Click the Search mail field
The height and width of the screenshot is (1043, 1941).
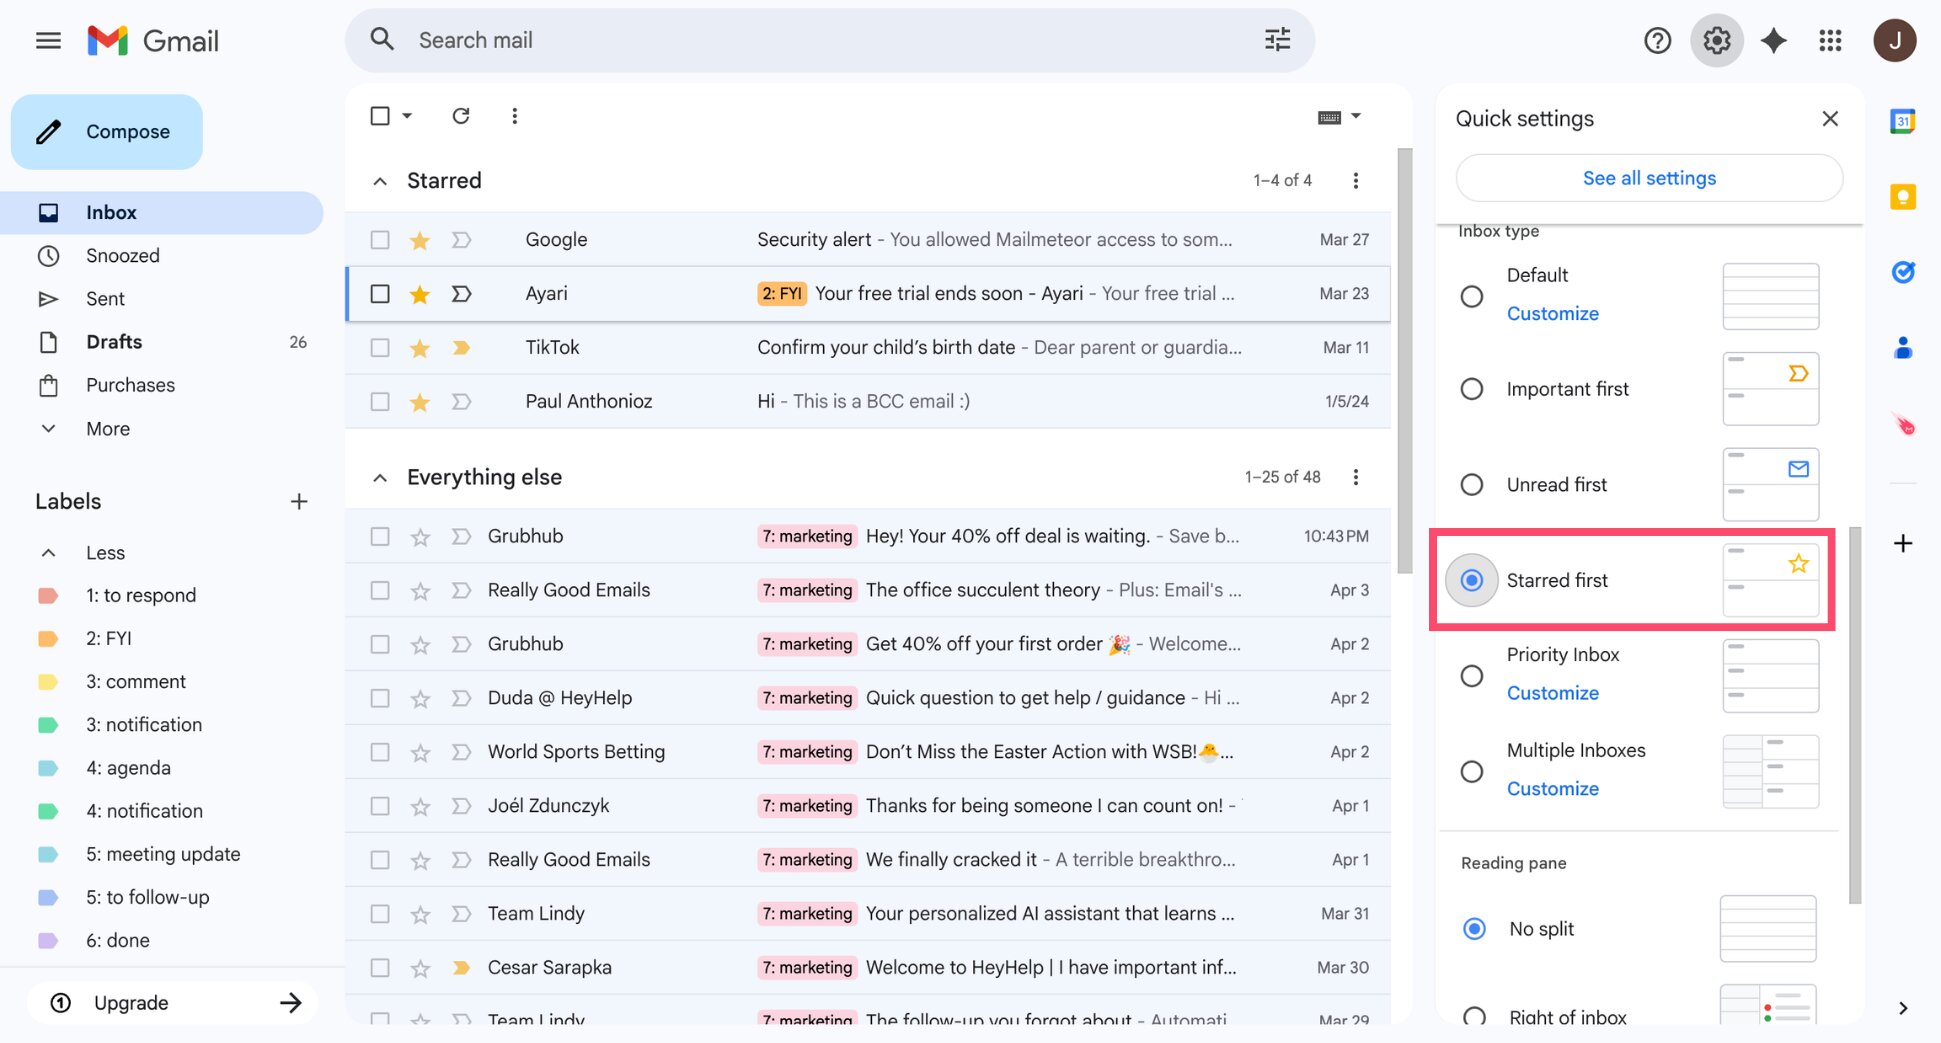tap(830, 40)
